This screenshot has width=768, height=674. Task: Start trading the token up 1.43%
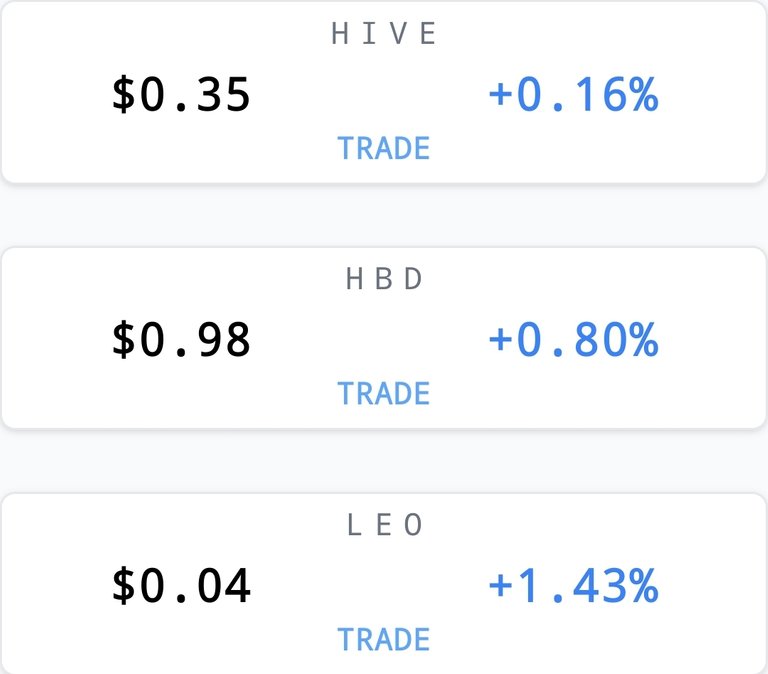point(384,639)
